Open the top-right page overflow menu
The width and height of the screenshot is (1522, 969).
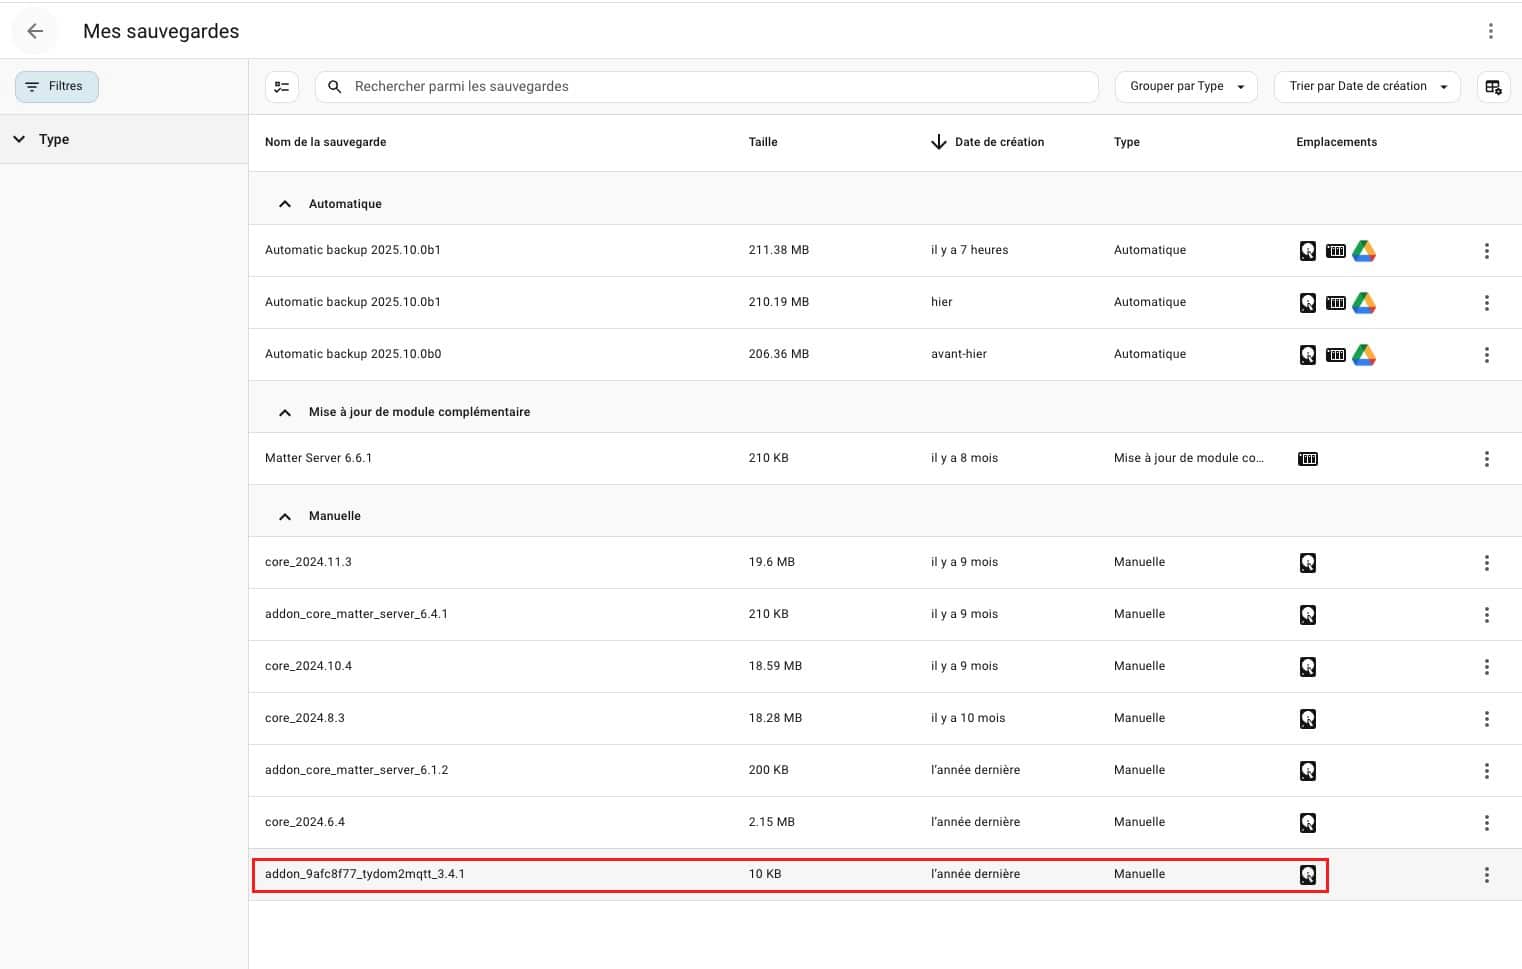(x=1490, y=31)
